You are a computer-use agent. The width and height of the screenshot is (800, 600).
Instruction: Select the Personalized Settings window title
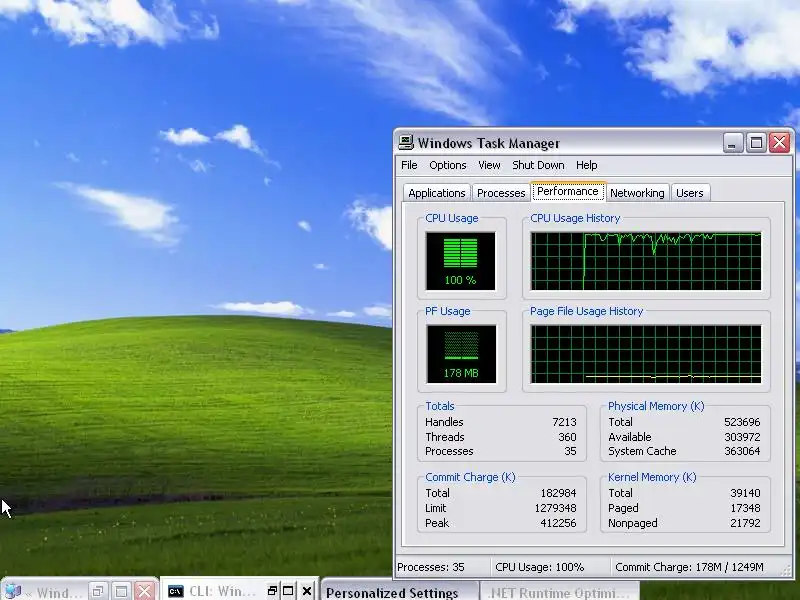392,593
